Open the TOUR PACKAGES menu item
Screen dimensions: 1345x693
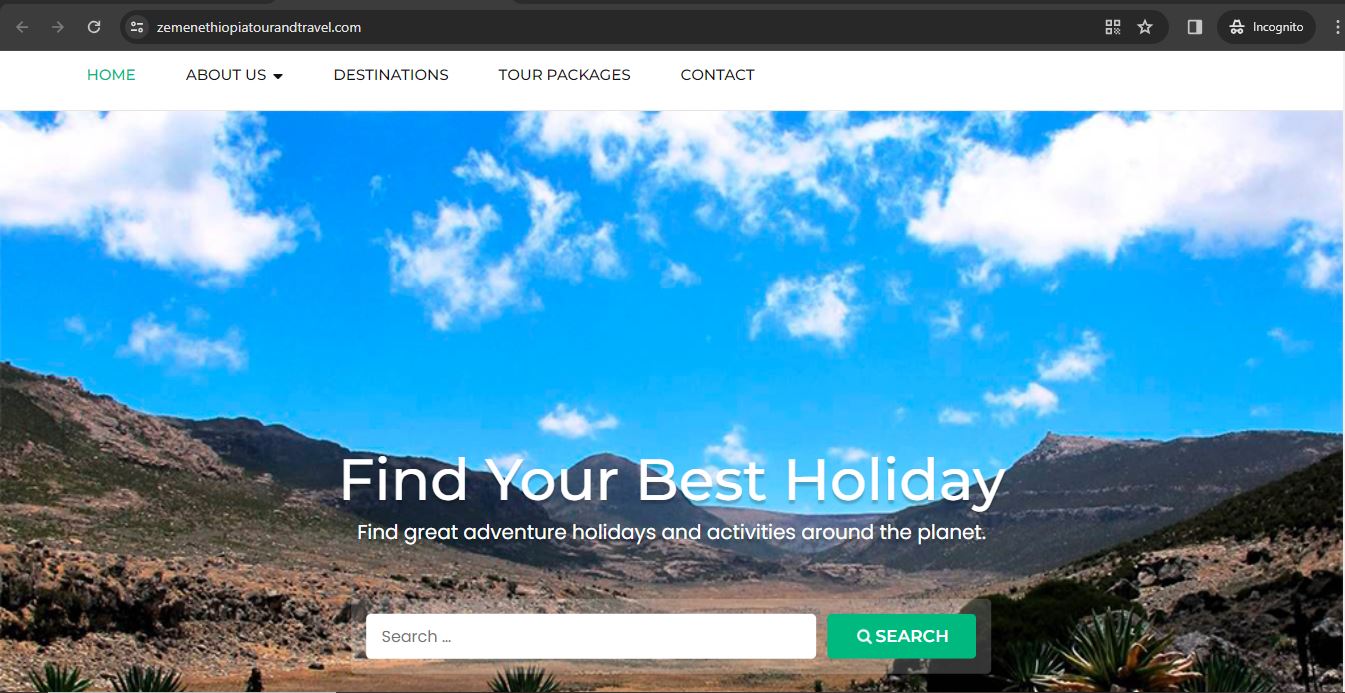click(564, 75)
